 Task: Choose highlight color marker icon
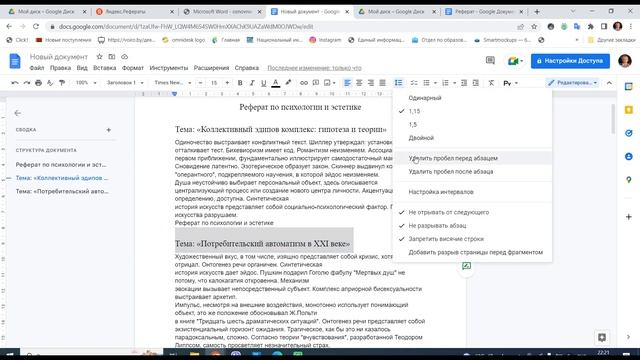[x=288, y=83]
